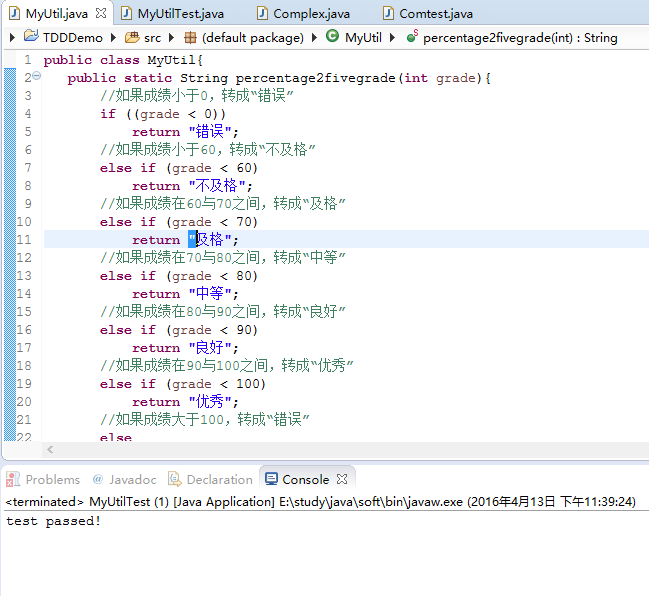Select TDDDemo in the breadcrumb
This screenshot has height=596, width=649.
[x=73, y=38]
